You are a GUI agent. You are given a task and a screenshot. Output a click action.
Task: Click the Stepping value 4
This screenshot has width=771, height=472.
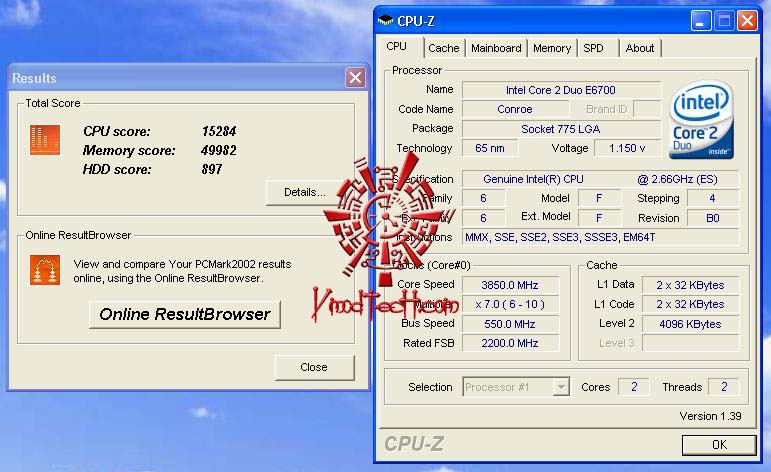coord(712,198)
